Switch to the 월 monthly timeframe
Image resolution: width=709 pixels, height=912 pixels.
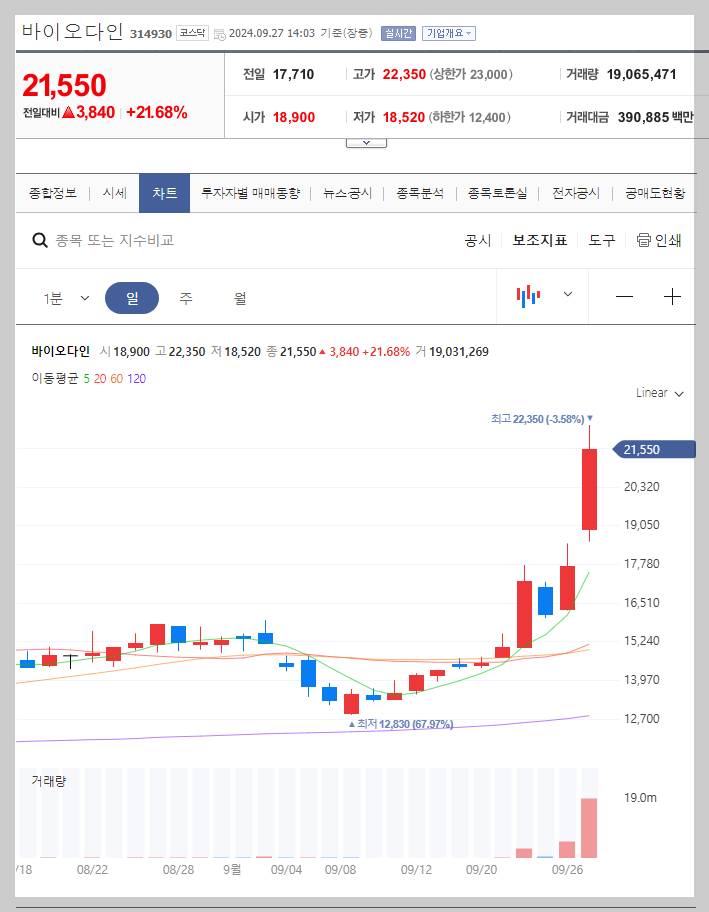[238, 296]
